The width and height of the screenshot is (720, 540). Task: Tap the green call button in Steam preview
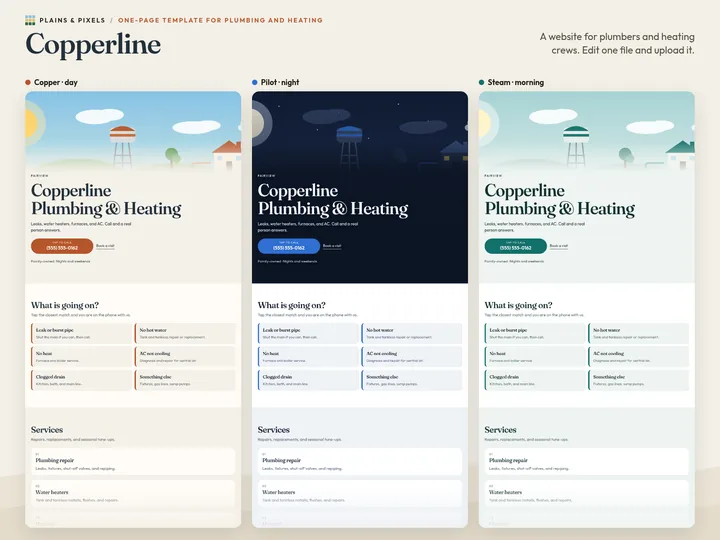tap(516, 246)
